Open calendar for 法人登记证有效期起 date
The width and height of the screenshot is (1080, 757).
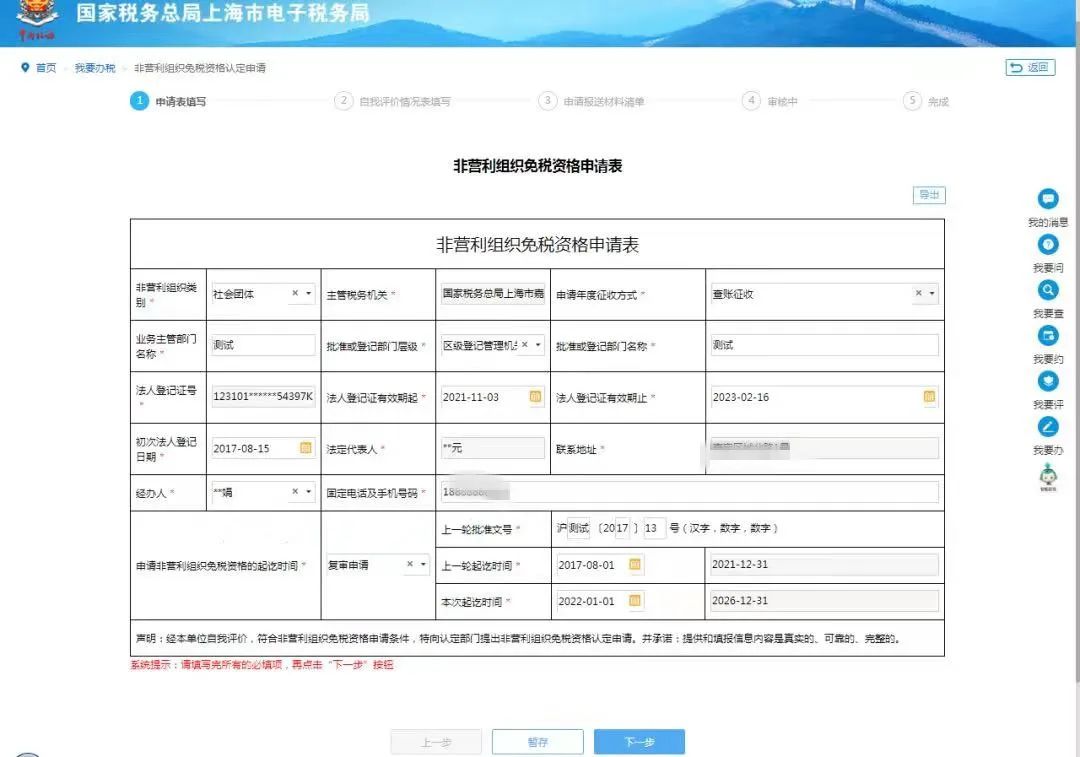[x=535, y=396]
